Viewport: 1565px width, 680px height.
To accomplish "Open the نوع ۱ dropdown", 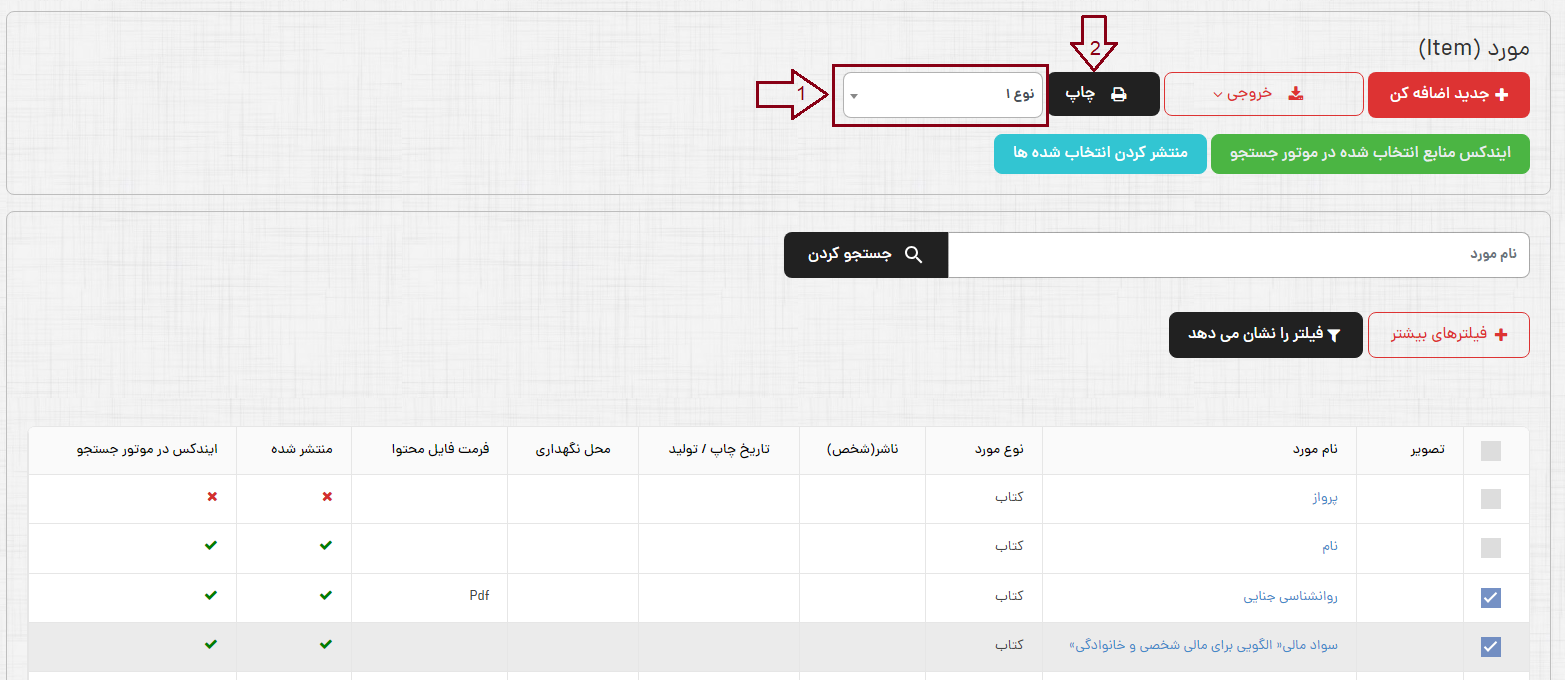I will click(x=943, y=95).
